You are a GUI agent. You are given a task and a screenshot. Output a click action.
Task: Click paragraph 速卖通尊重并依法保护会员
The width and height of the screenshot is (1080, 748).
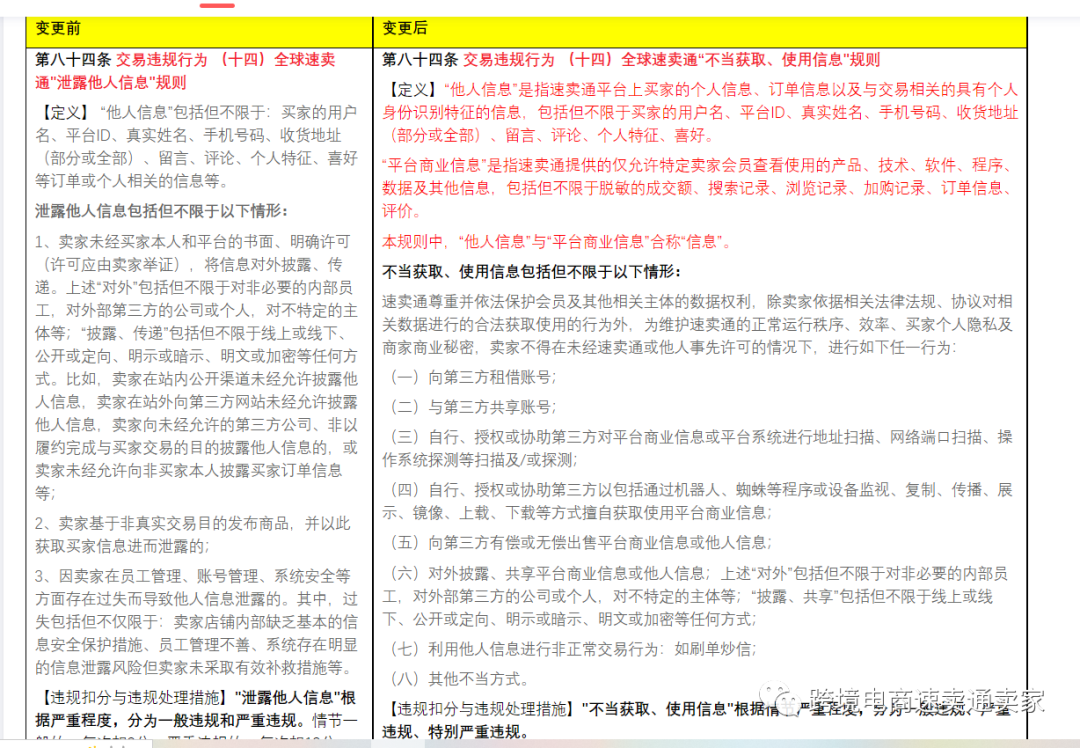point(697,324)
